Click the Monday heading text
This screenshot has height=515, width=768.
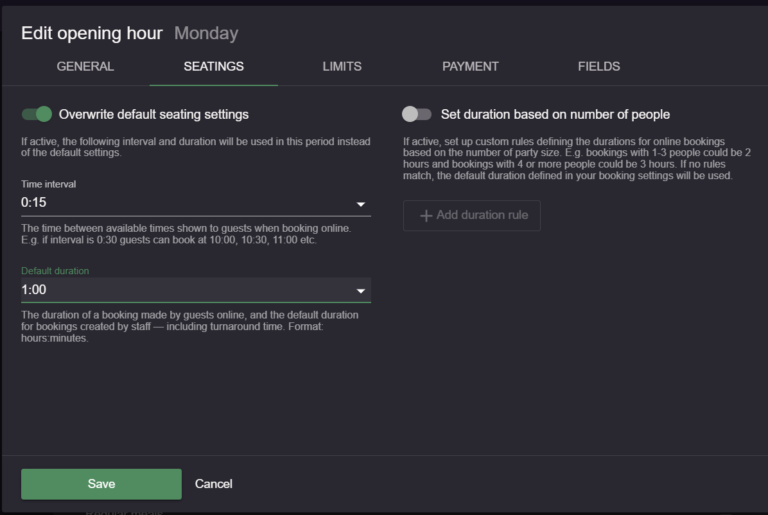(x=206, y=33)
